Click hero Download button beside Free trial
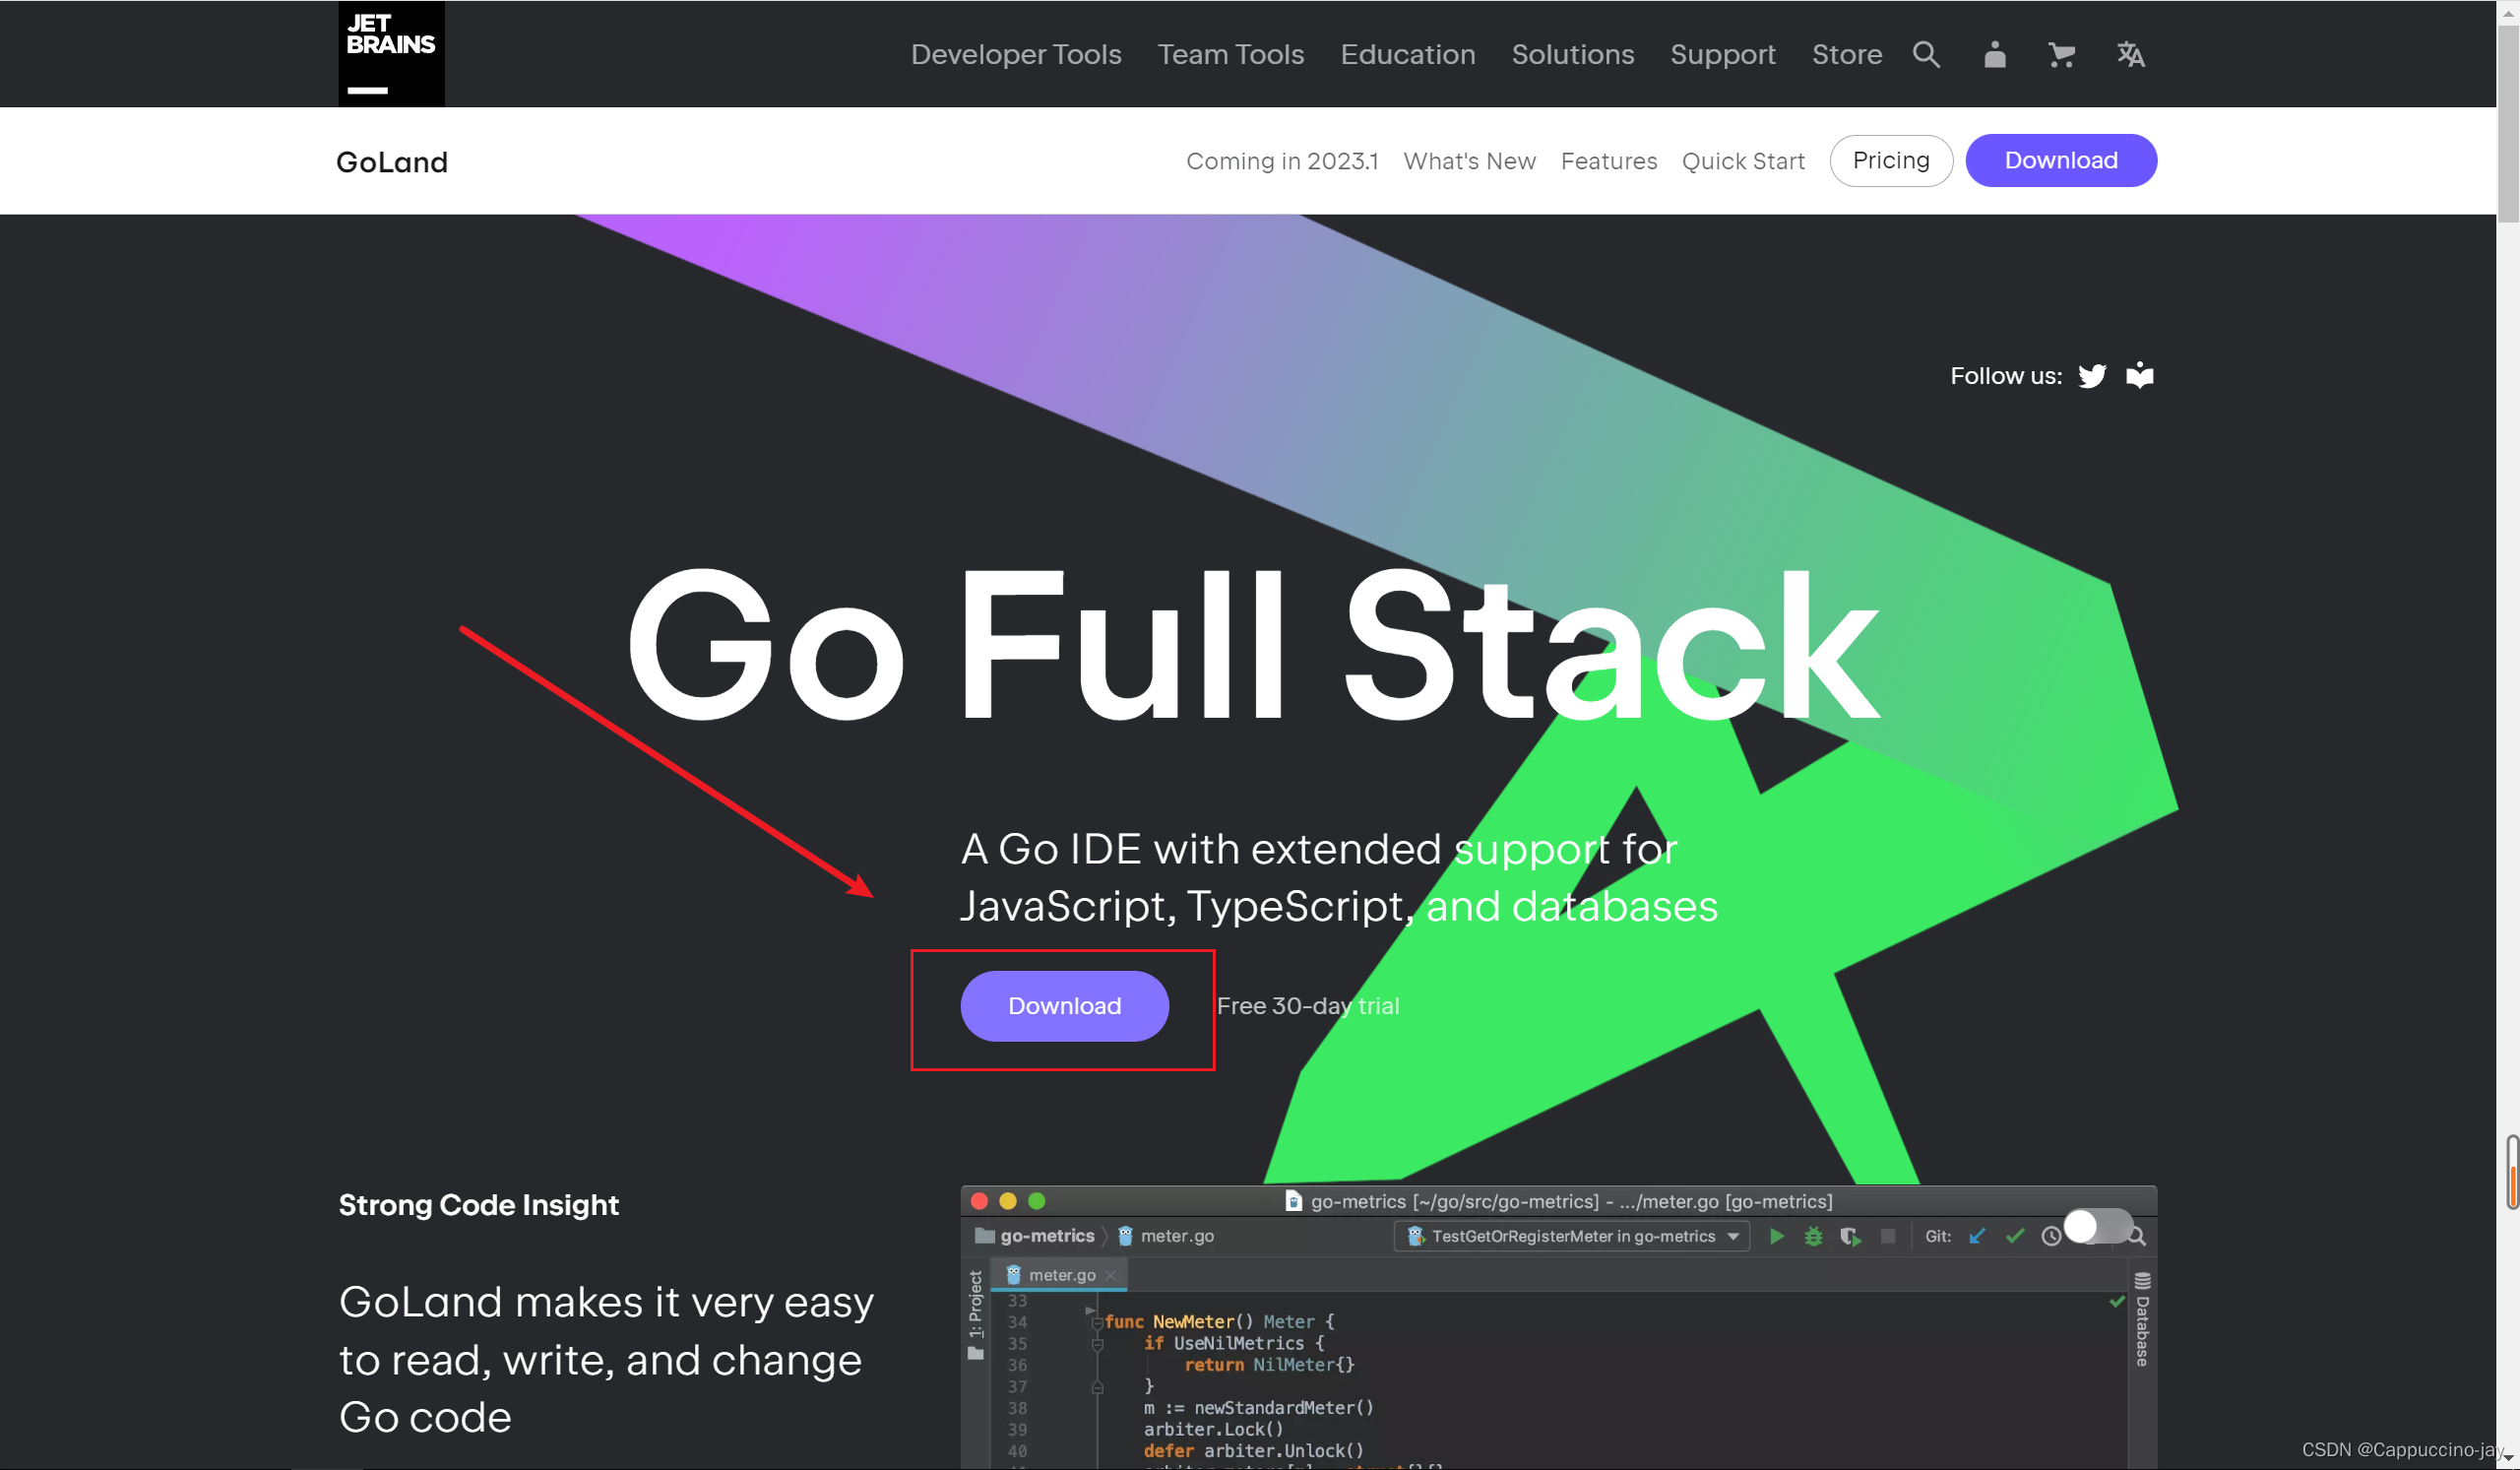2520x1470 pixels. pyautogui.click(x=1065, y=1006)
